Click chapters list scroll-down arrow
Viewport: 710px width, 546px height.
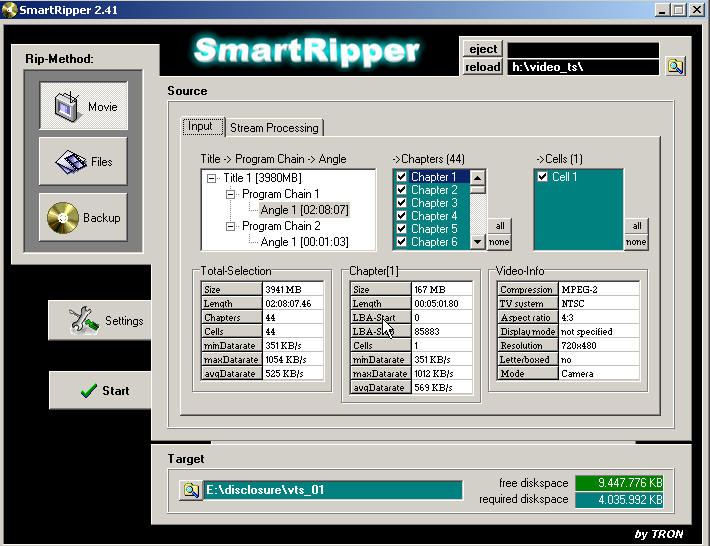point(478,242)
